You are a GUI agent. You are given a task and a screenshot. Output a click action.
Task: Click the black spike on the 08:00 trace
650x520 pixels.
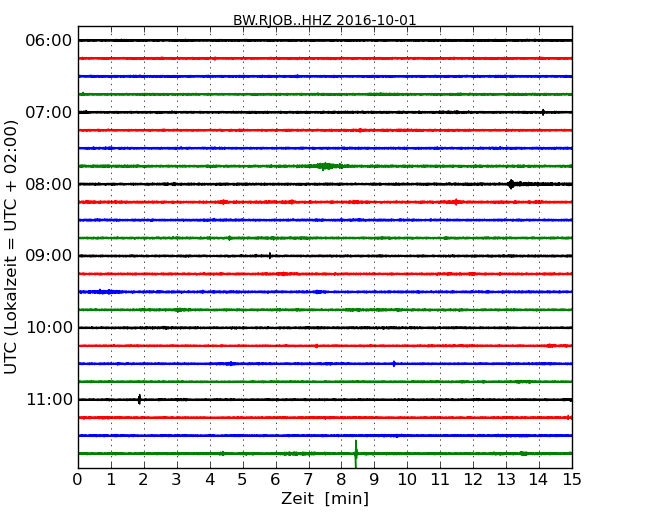tap(512, 184)
